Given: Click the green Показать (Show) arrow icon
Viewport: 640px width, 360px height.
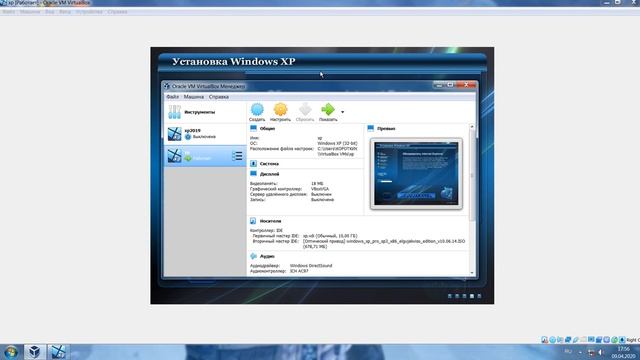Looking at the screenshot, I should [328, 109].
